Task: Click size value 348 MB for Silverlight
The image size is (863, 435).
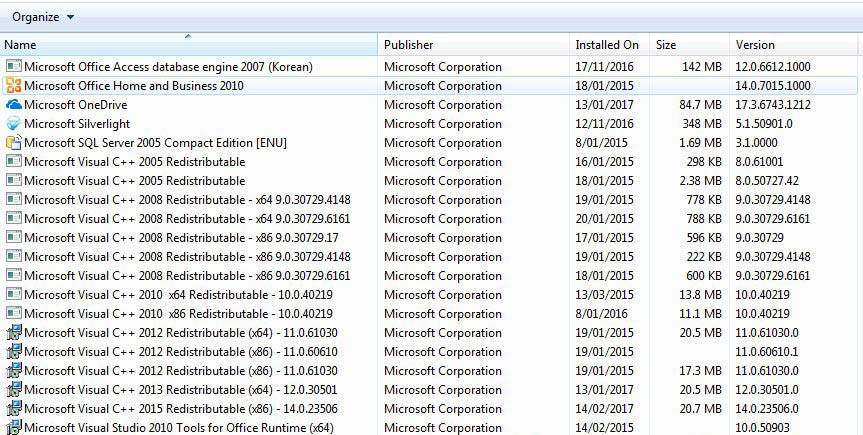Action: (x=701, y=124)
